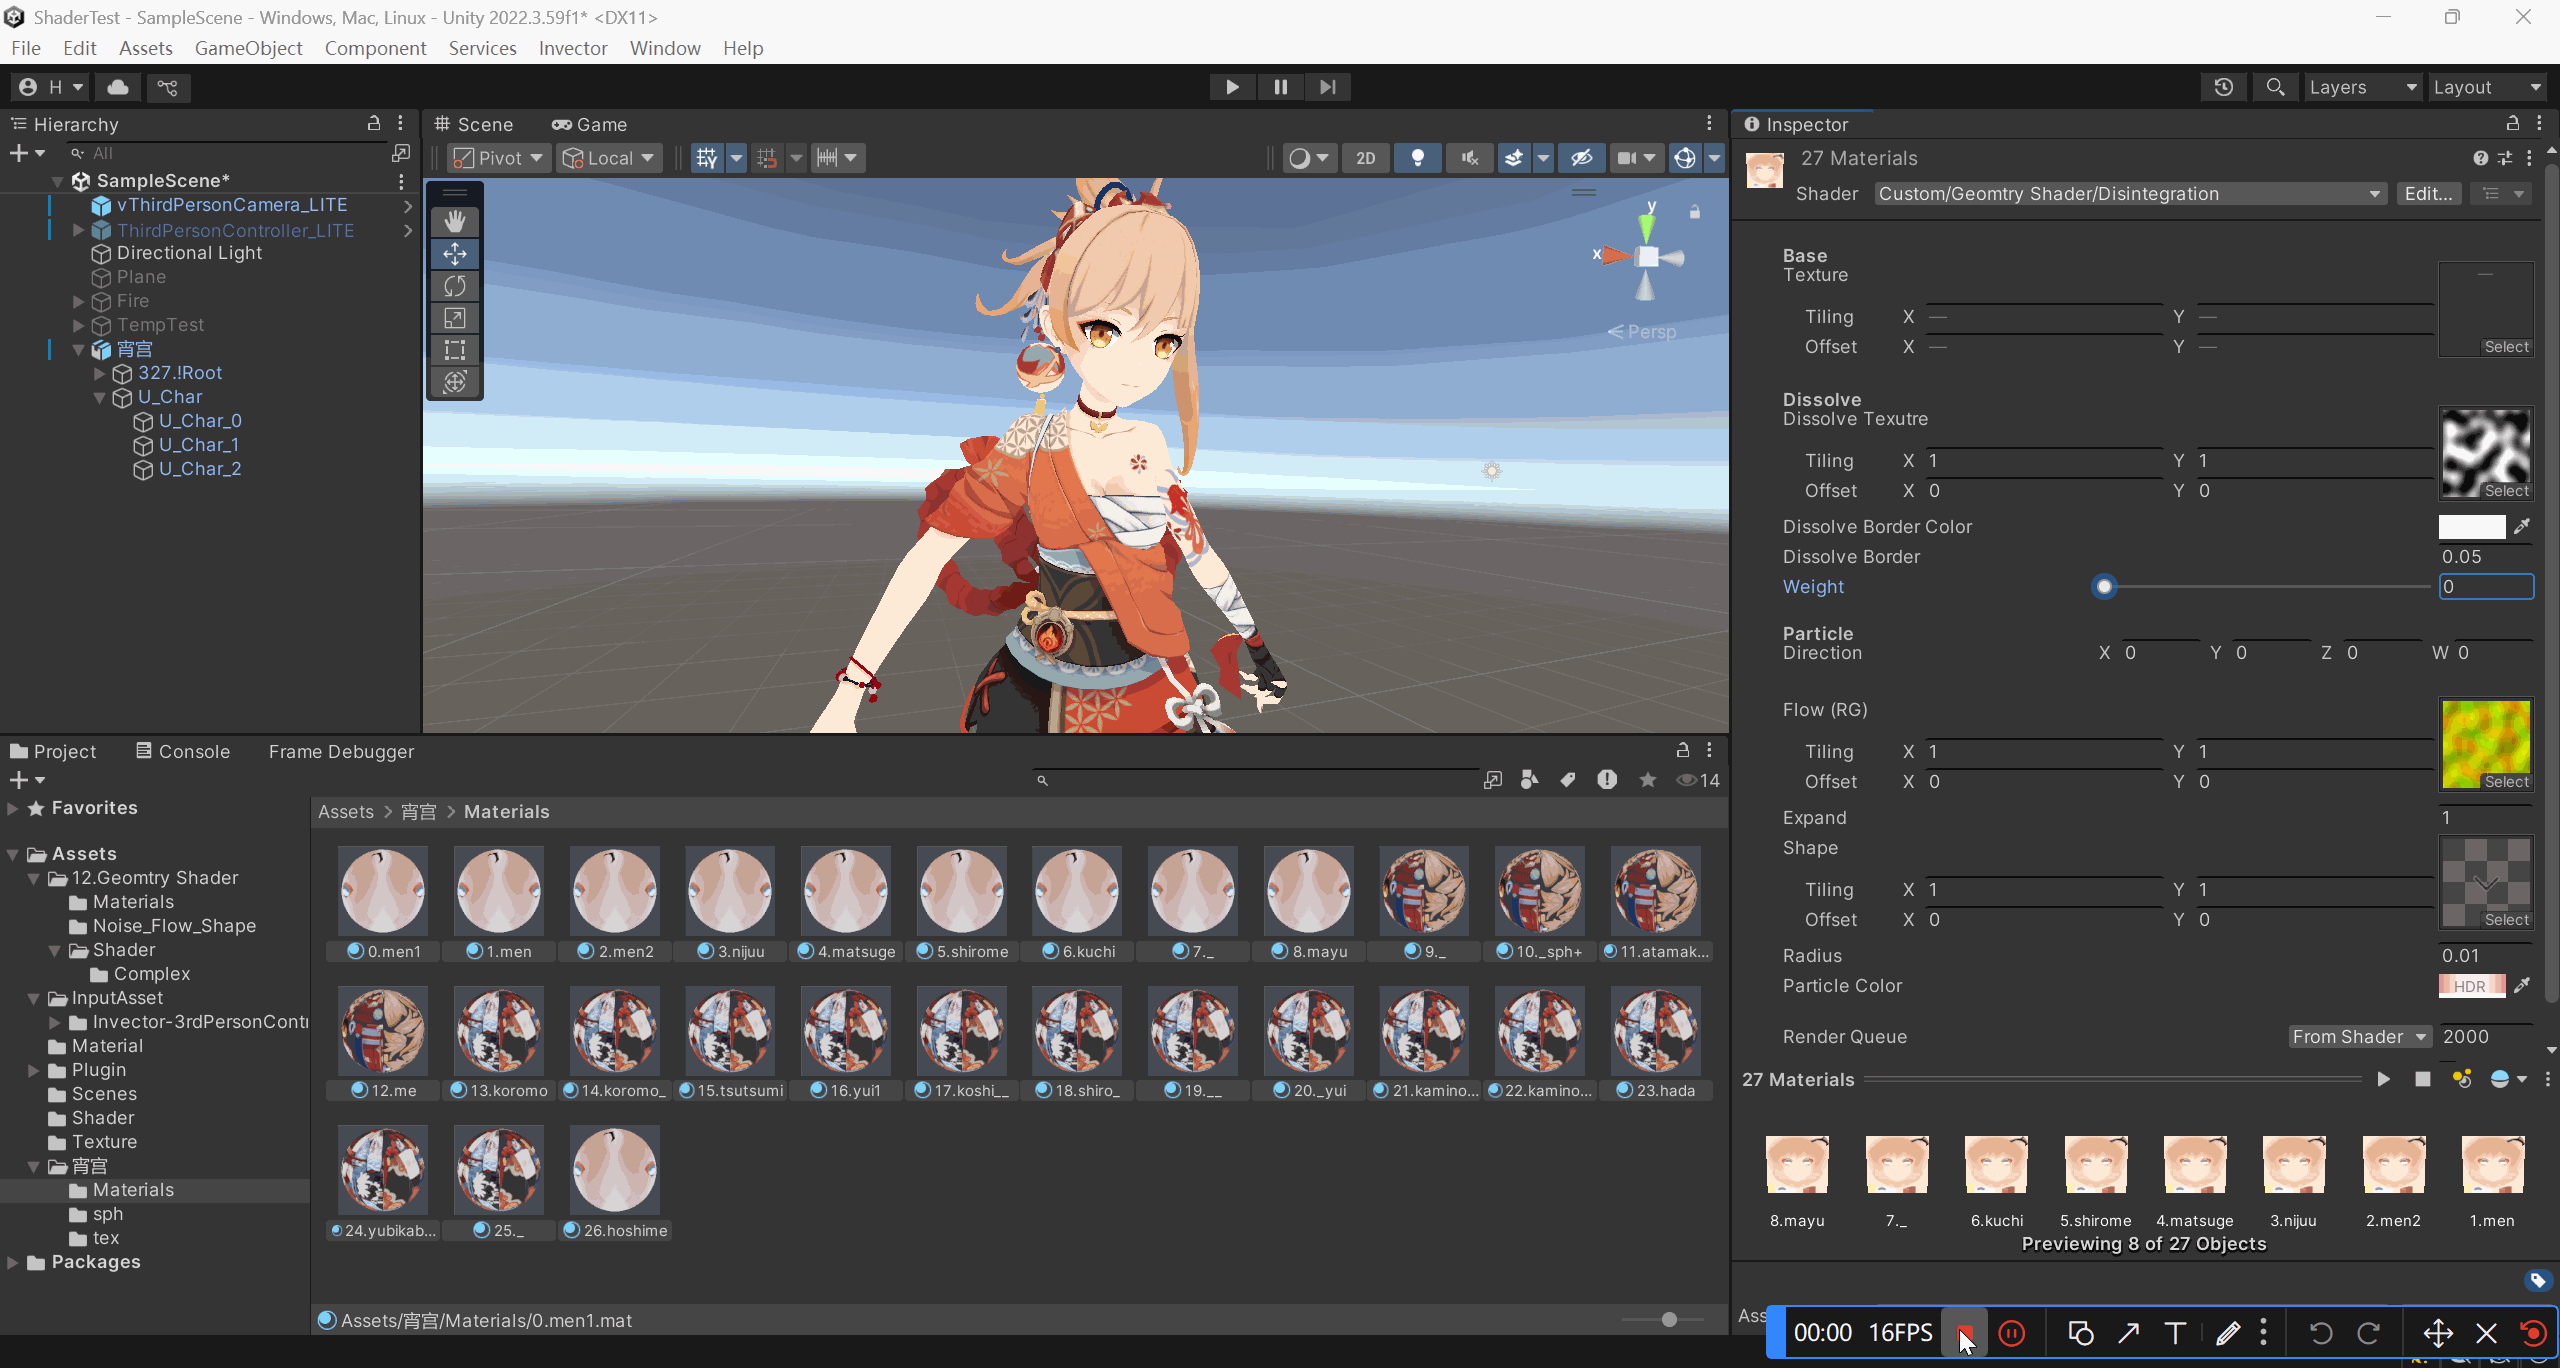
Task: Click search by label tag icon
Action: coord(1568,780)
